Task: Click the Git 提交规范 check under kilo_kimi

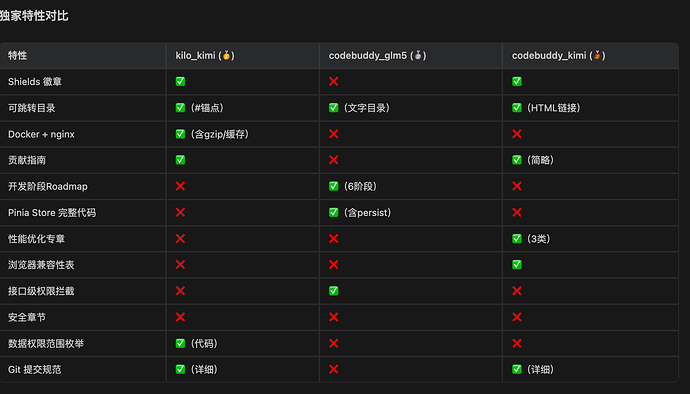Action: [180, 369]
